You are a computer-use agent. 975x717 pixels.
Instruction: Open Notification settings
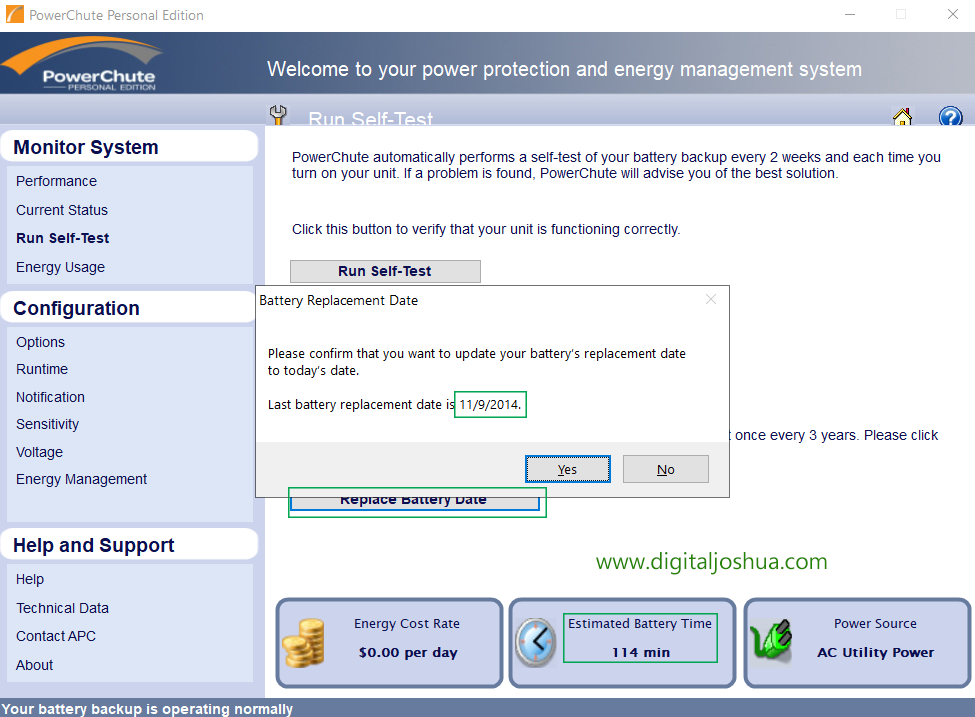click(x=50, y=397)
